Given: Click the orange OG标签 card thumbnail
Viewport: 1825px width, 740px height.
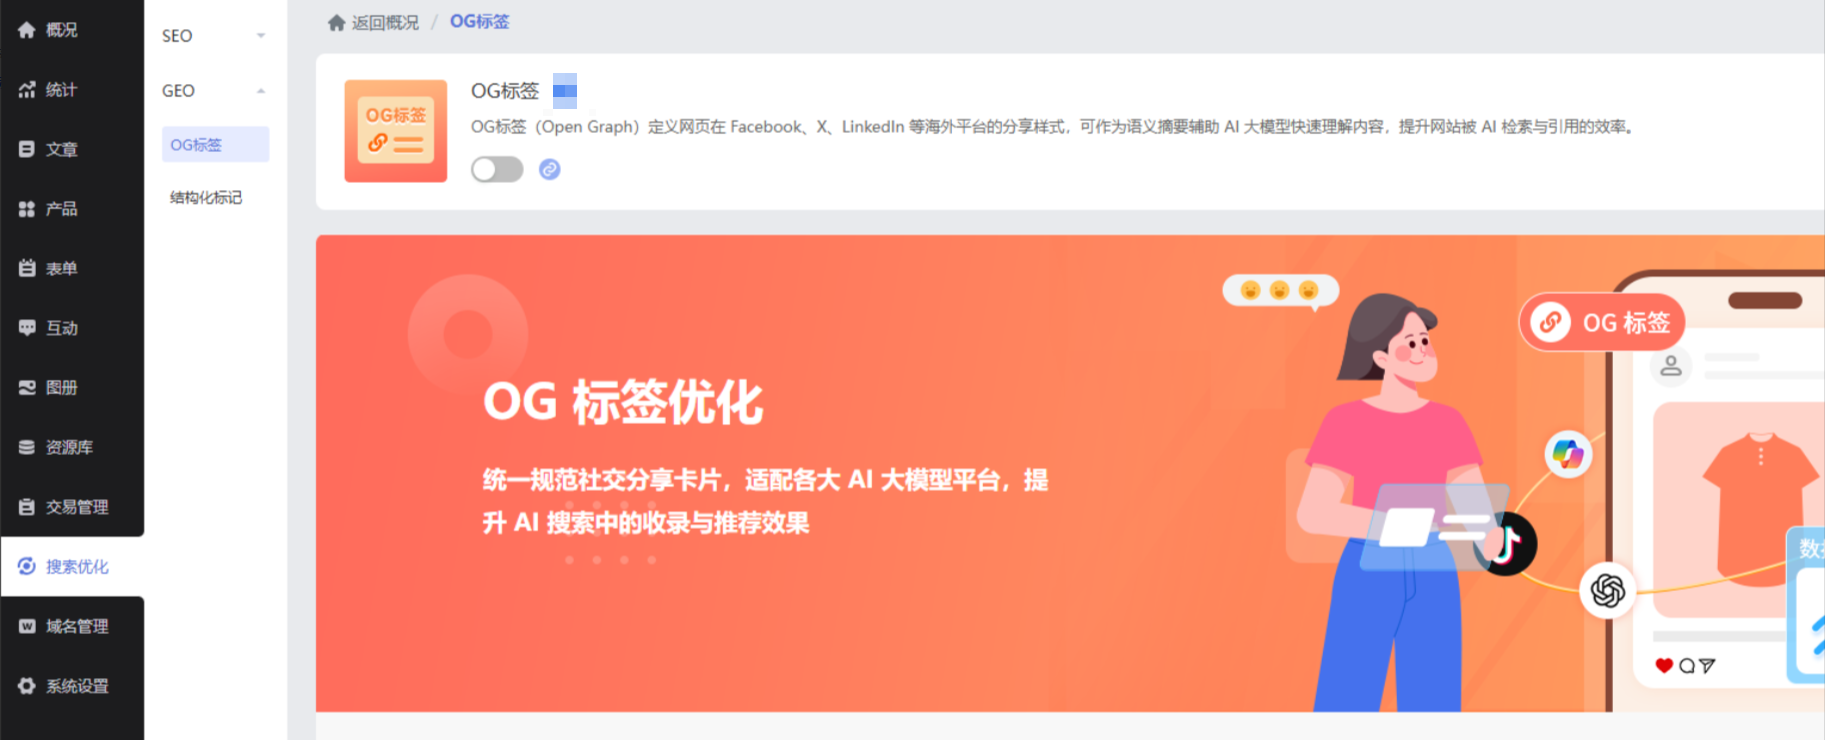Looking at the screenshot, I should pyautogui.click(x=396, y=131).
